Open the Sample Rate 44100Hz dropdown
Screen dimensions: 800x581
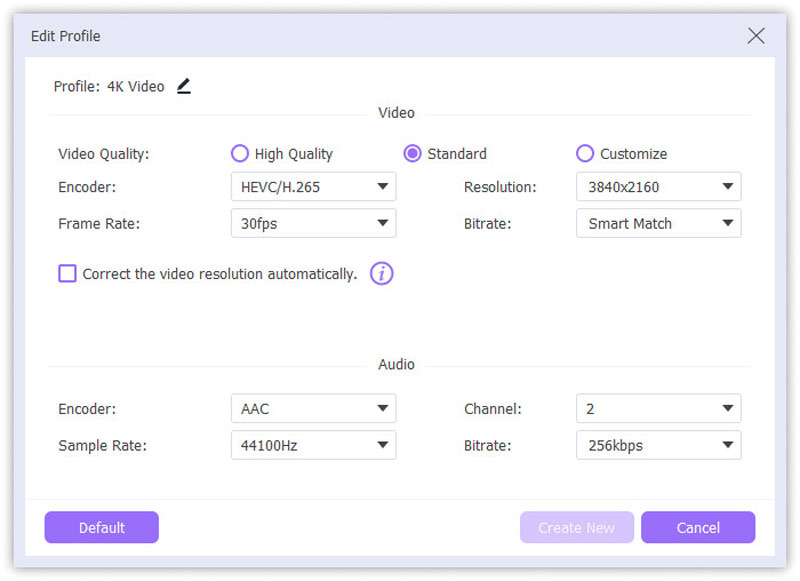pyautogui.click(x=313, y=445)
